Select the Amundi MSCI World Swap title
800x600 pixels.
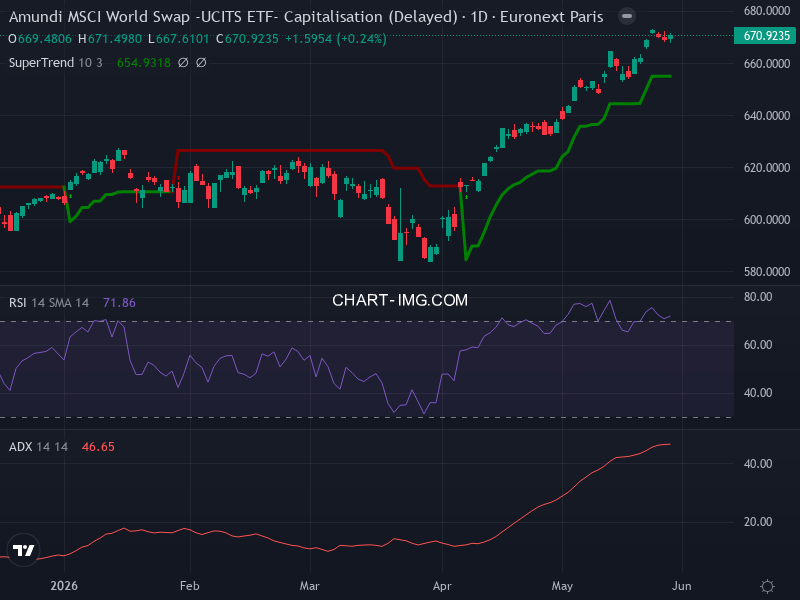pyautogui.click(x=306, y=17)
